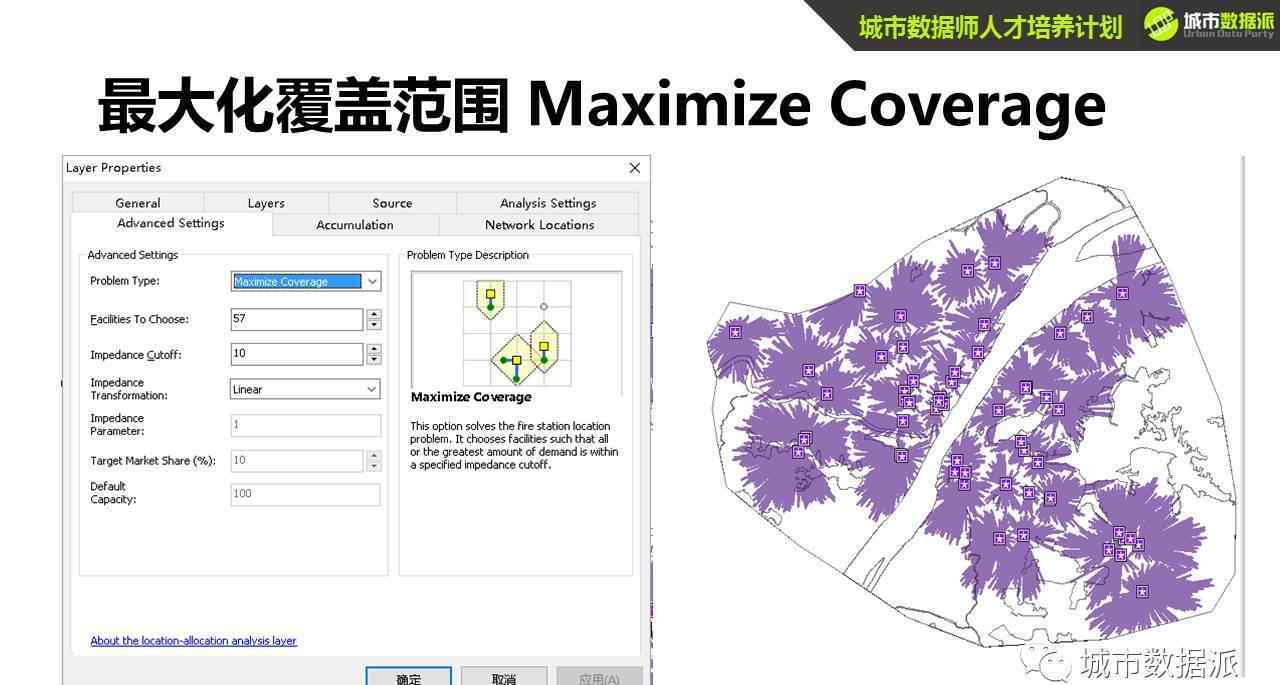1280x685 pixels.
Task: Click the Target Market Share down arrow
Action: tap(374, 466)
